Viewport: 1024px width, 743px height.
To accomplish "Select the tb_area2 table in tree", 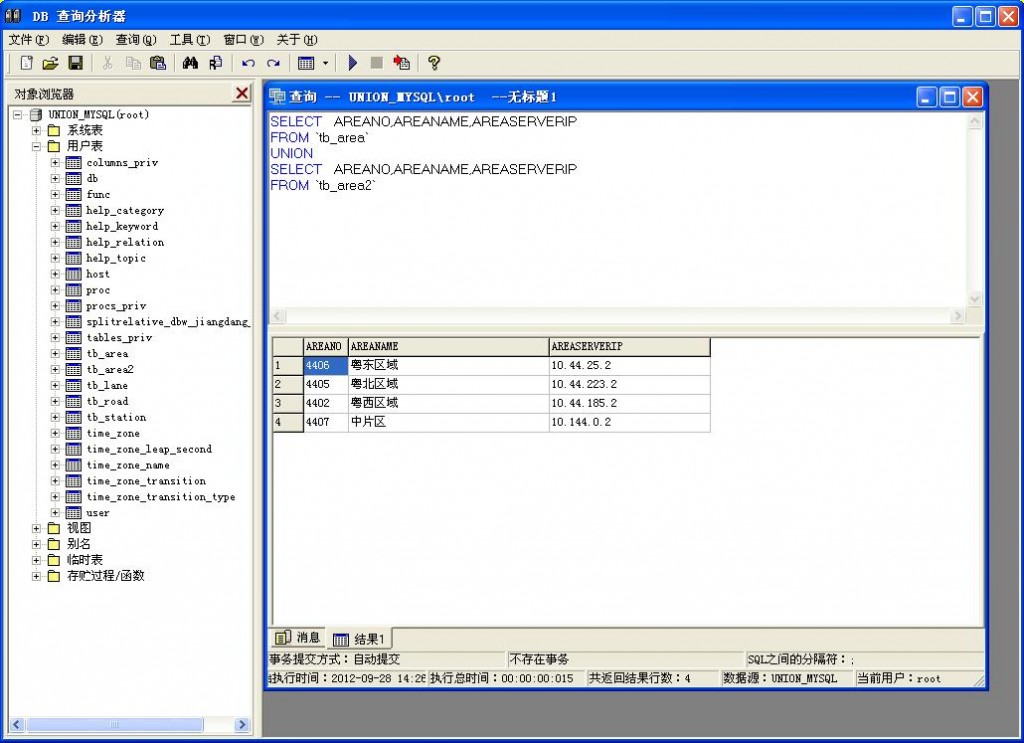I will 109,370.
